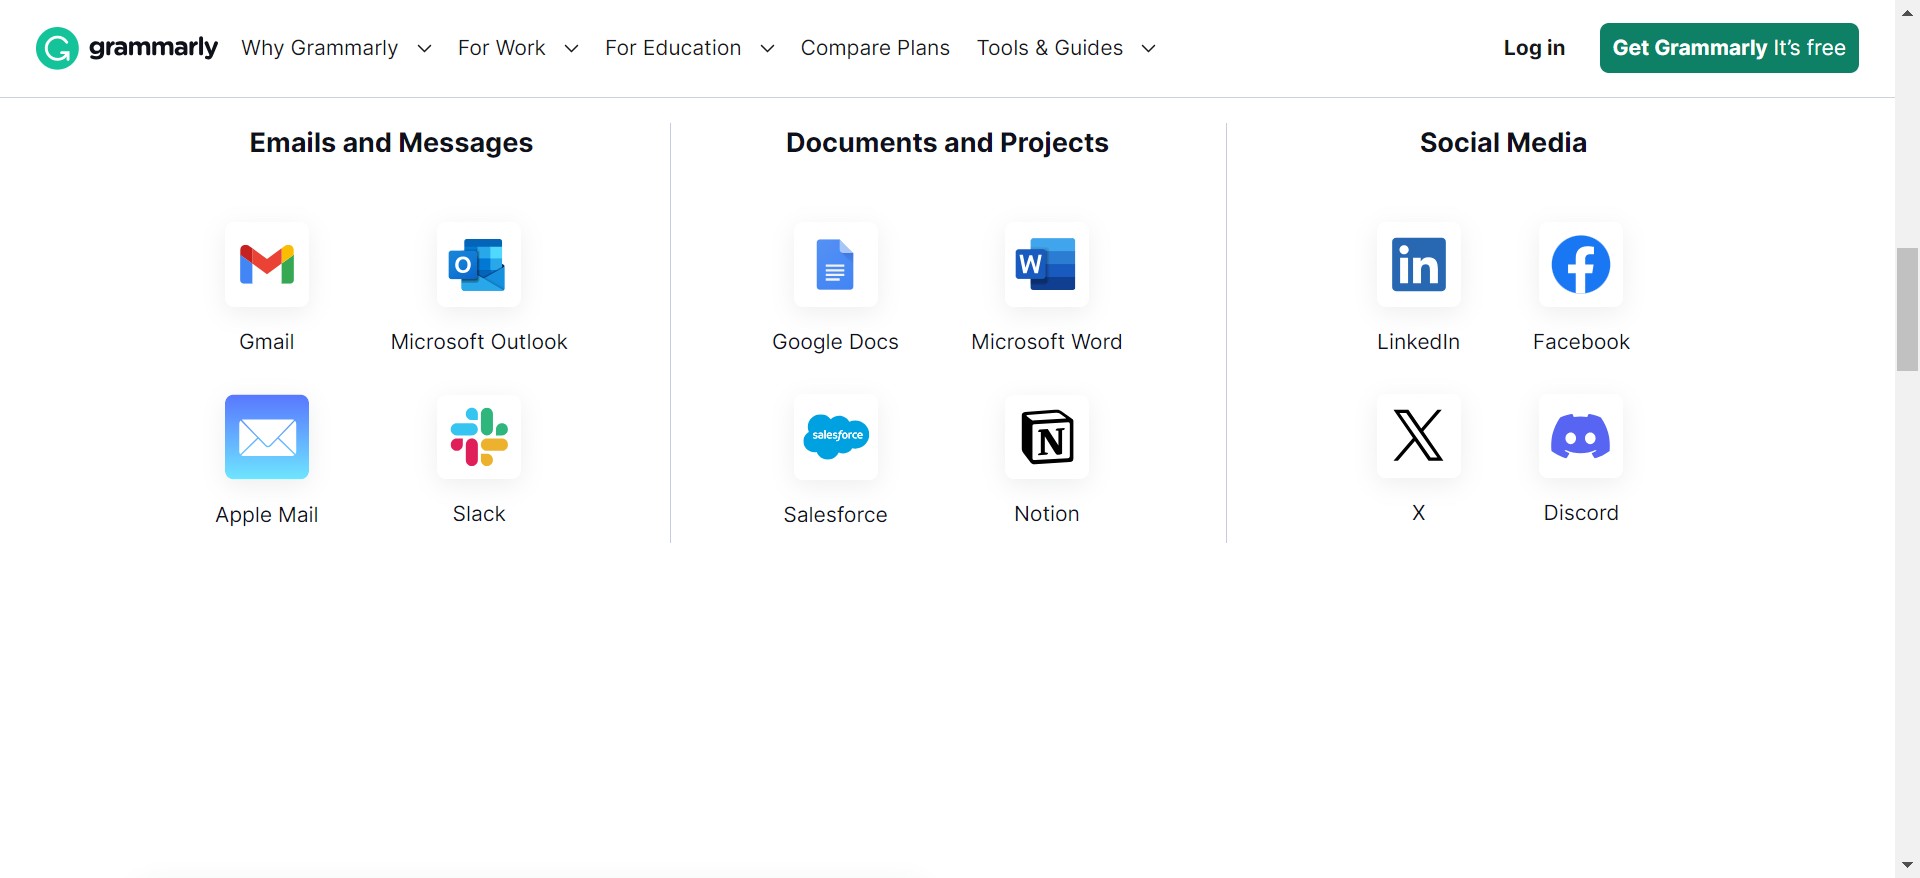Select the Apple Mail envelope icon
The width and height of the screenshot is (1920, 878).
[267, 437]
